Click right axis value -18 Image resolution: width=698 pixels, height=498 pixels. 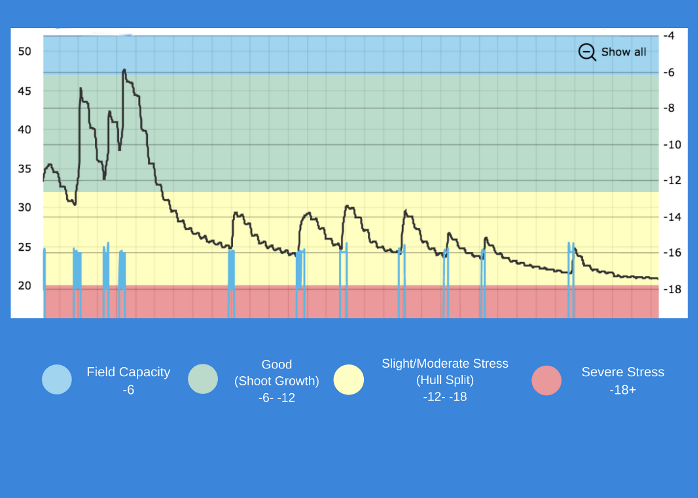[x=672, y=289]
